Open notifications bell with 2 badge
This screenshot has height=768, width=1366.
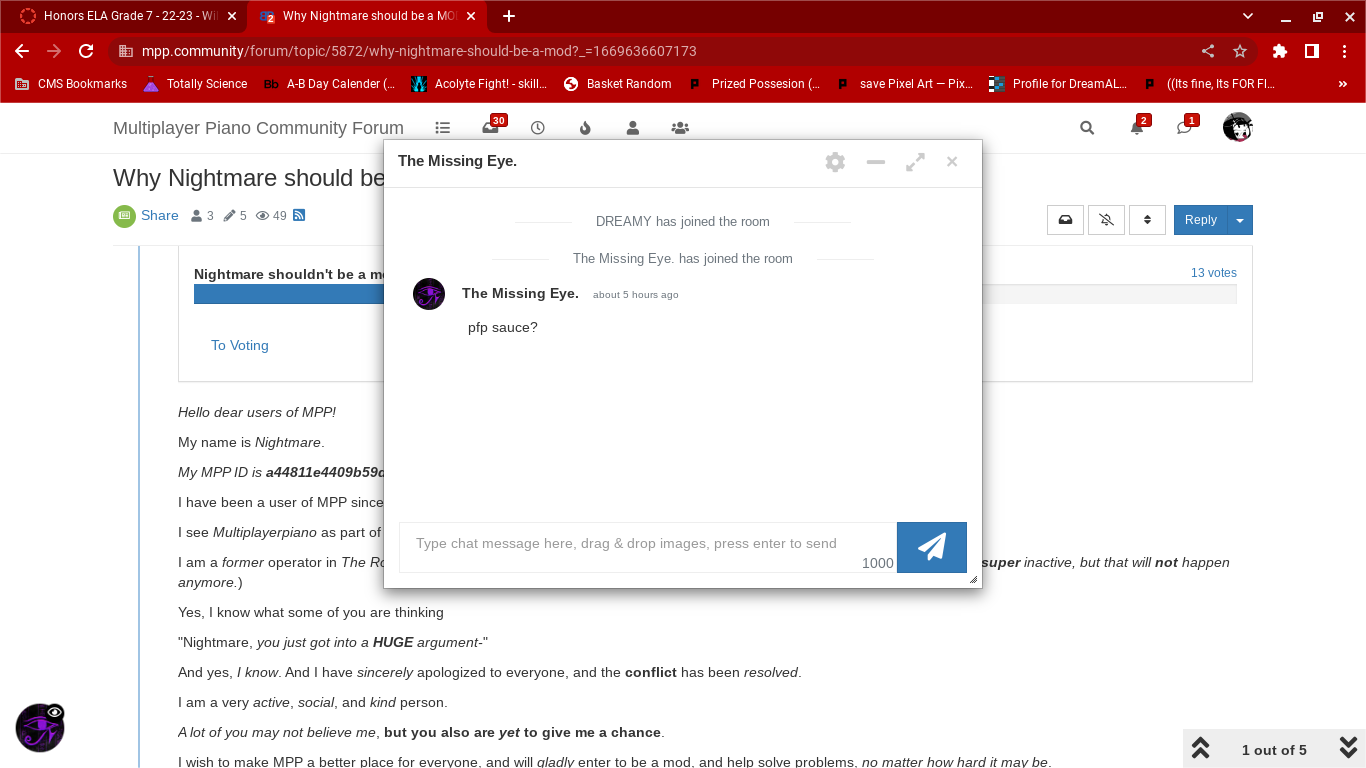click(x=1138, y=126)
